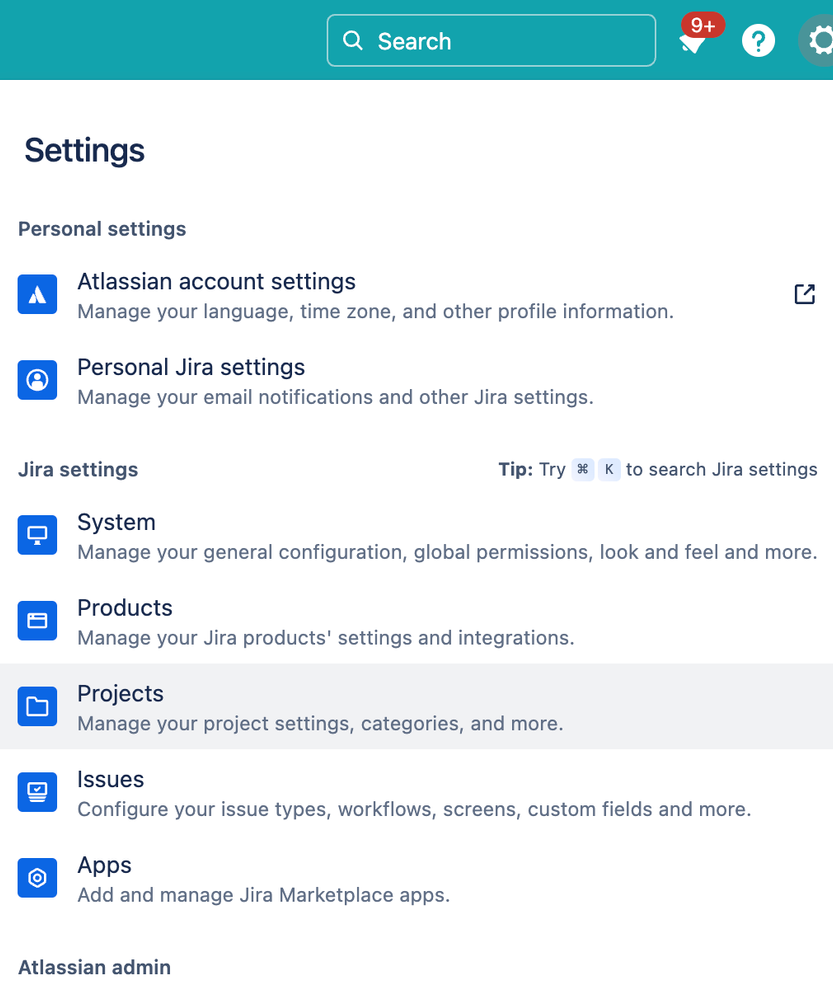Click the Apps hexagon icon
The image size is (833, 999).
tap(37, 878)
